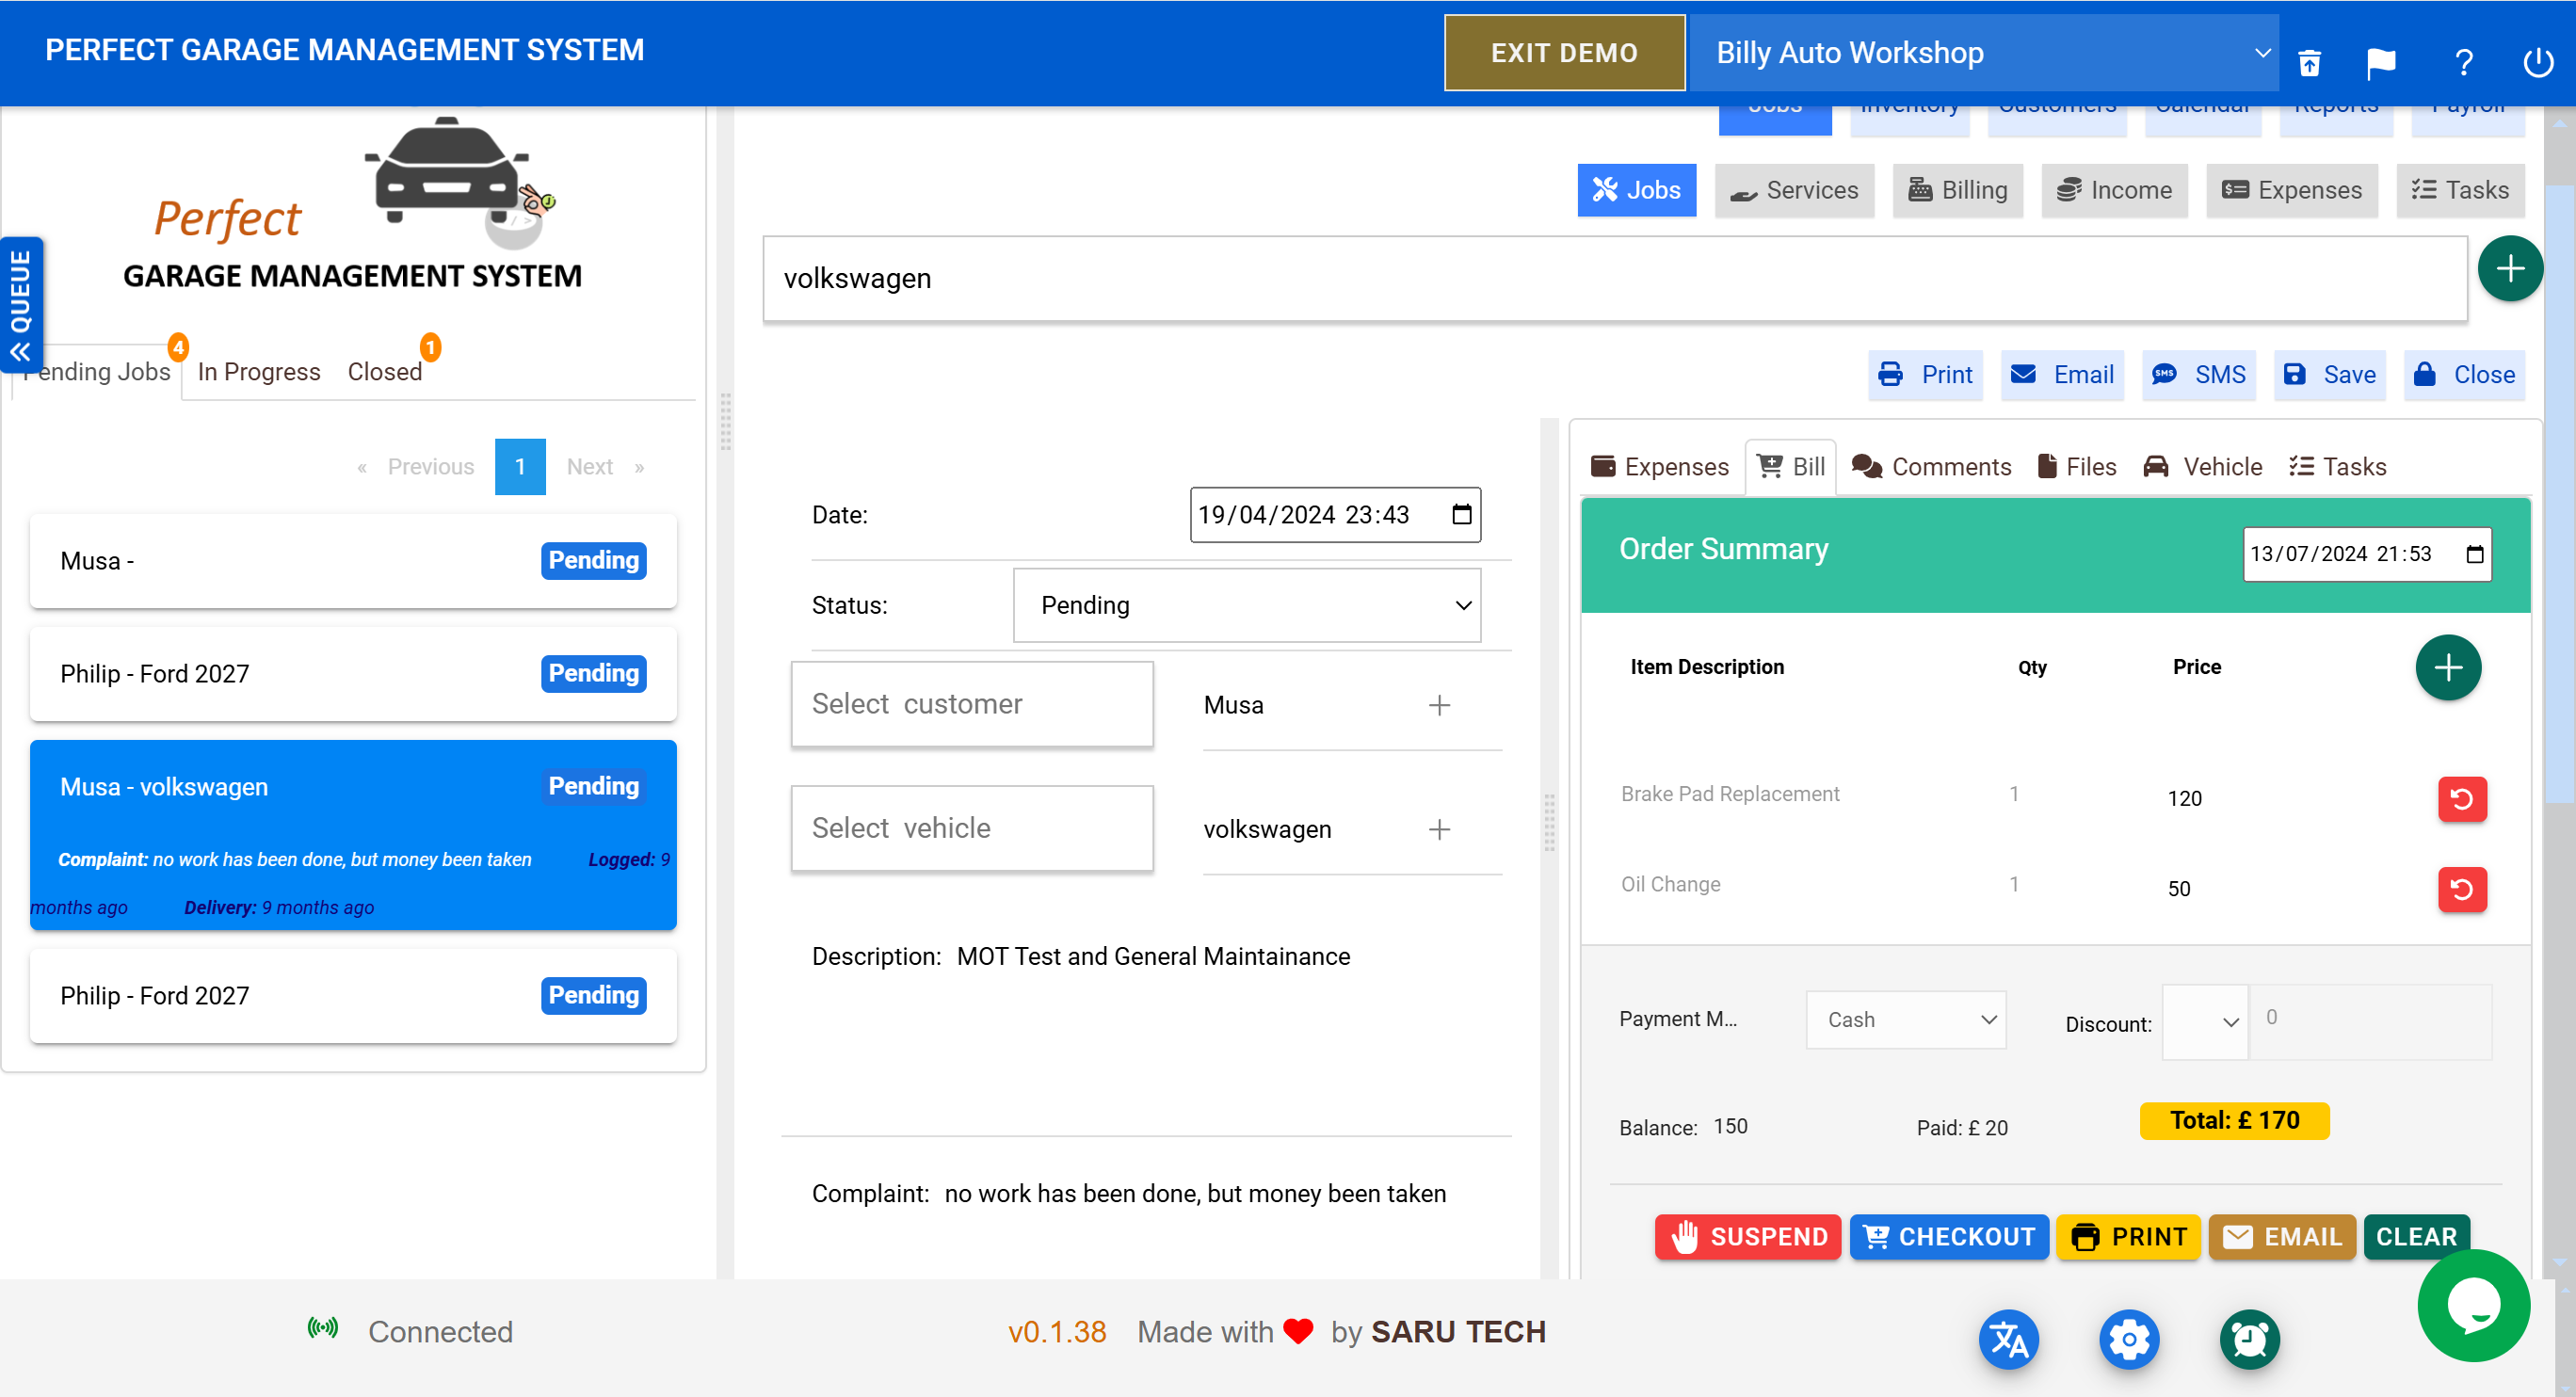Open calendar picker on job Date field

1461,515
